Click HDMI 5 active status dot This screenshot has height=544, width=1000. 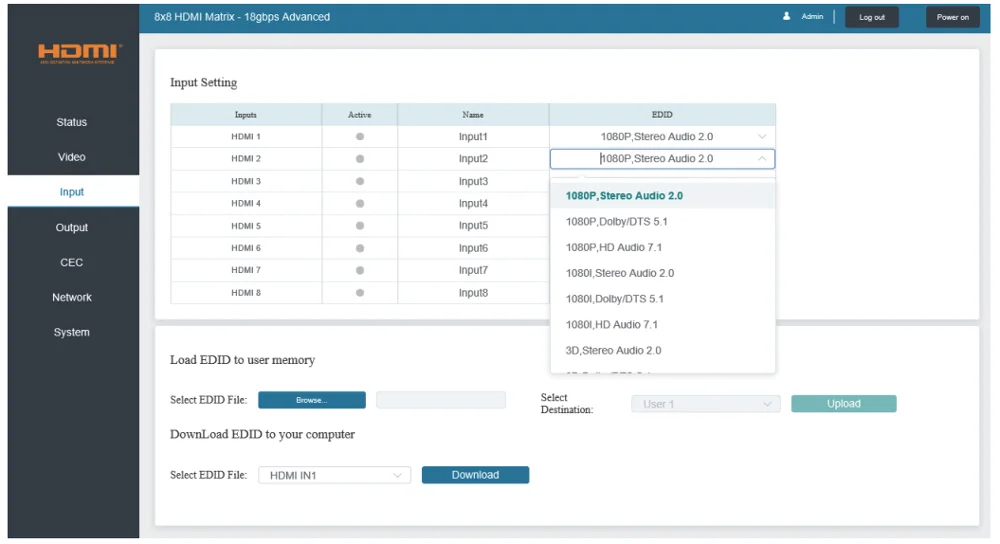coord(360,226)
